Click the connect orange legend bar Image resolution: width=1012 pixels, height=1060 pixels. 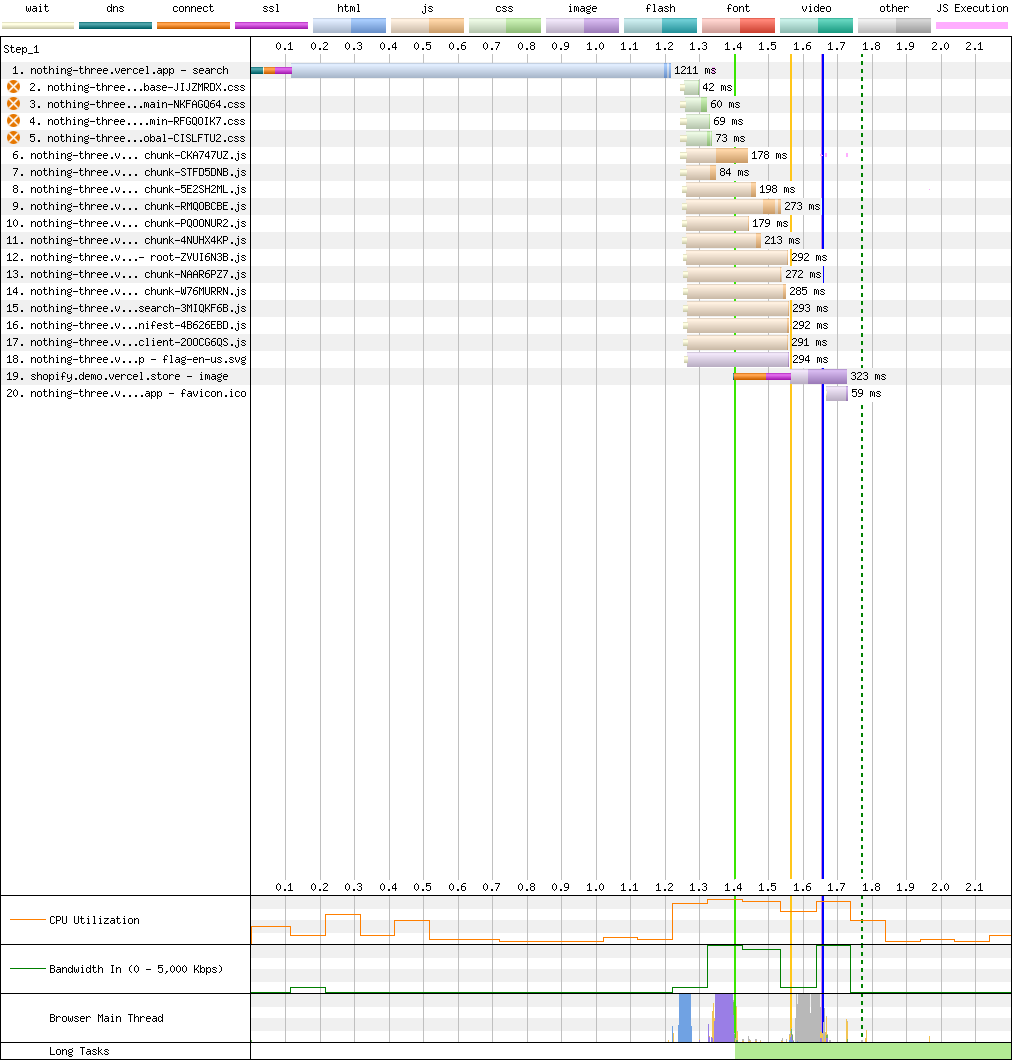(193, 26)
